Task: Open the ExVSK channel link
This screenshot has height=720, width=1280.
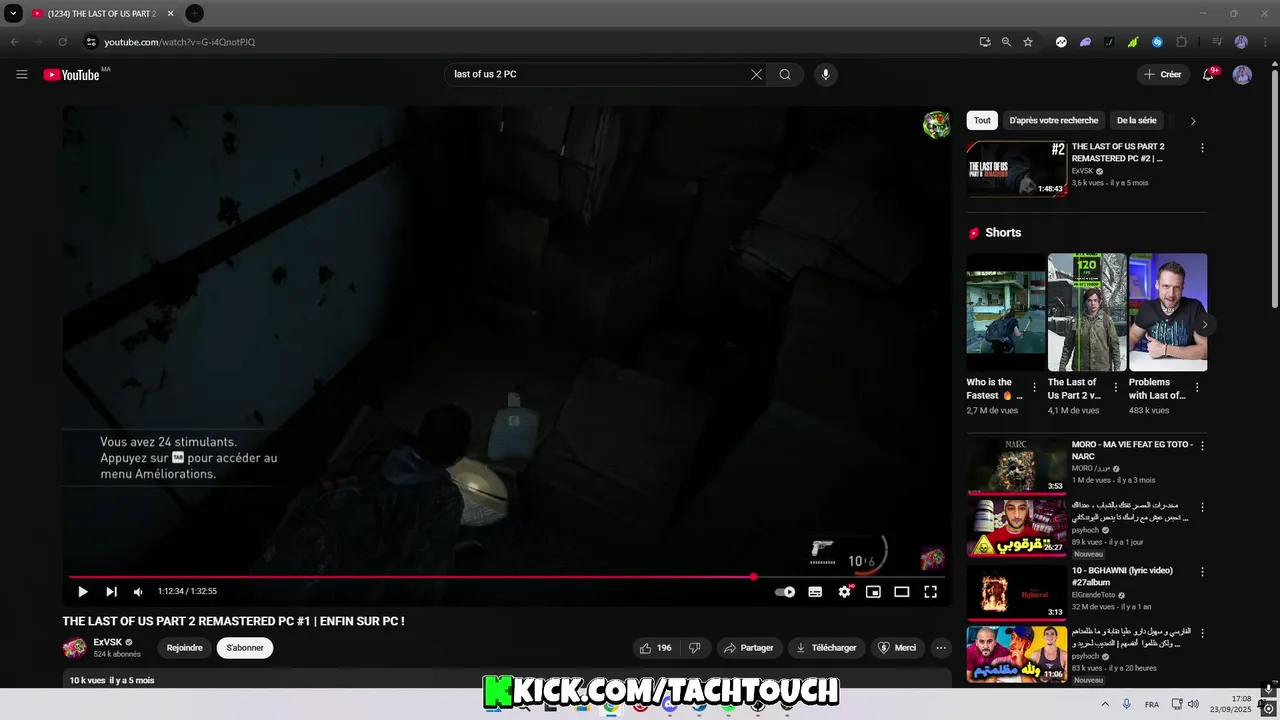Action: pyautogui.click(x=108, y=642)
